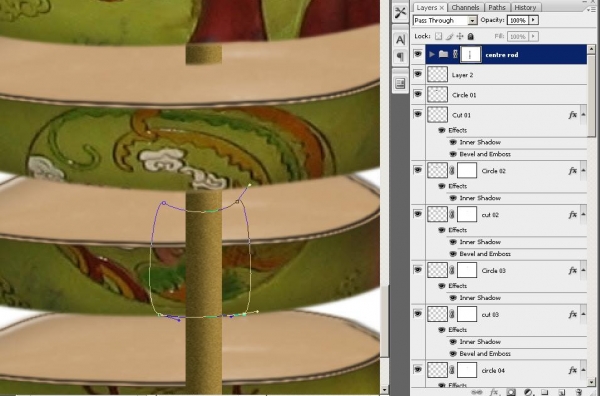The image size is (600, 396).
Task: Toggle Cut 01 Bevel and Emboss eye
Action: [453, 154]
